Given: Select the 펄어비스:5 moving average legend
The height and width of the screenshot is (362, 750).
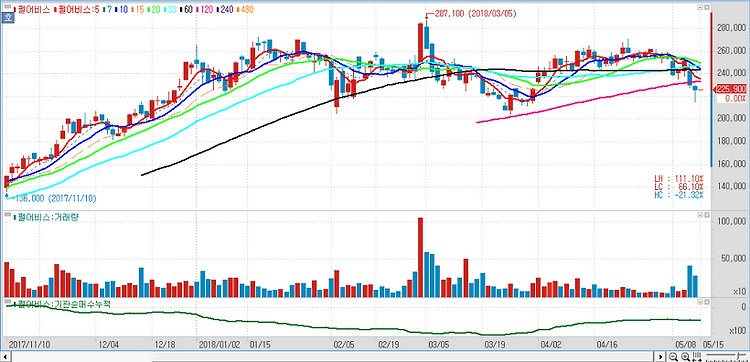Looking at the screenshot, I should point(77,9).
